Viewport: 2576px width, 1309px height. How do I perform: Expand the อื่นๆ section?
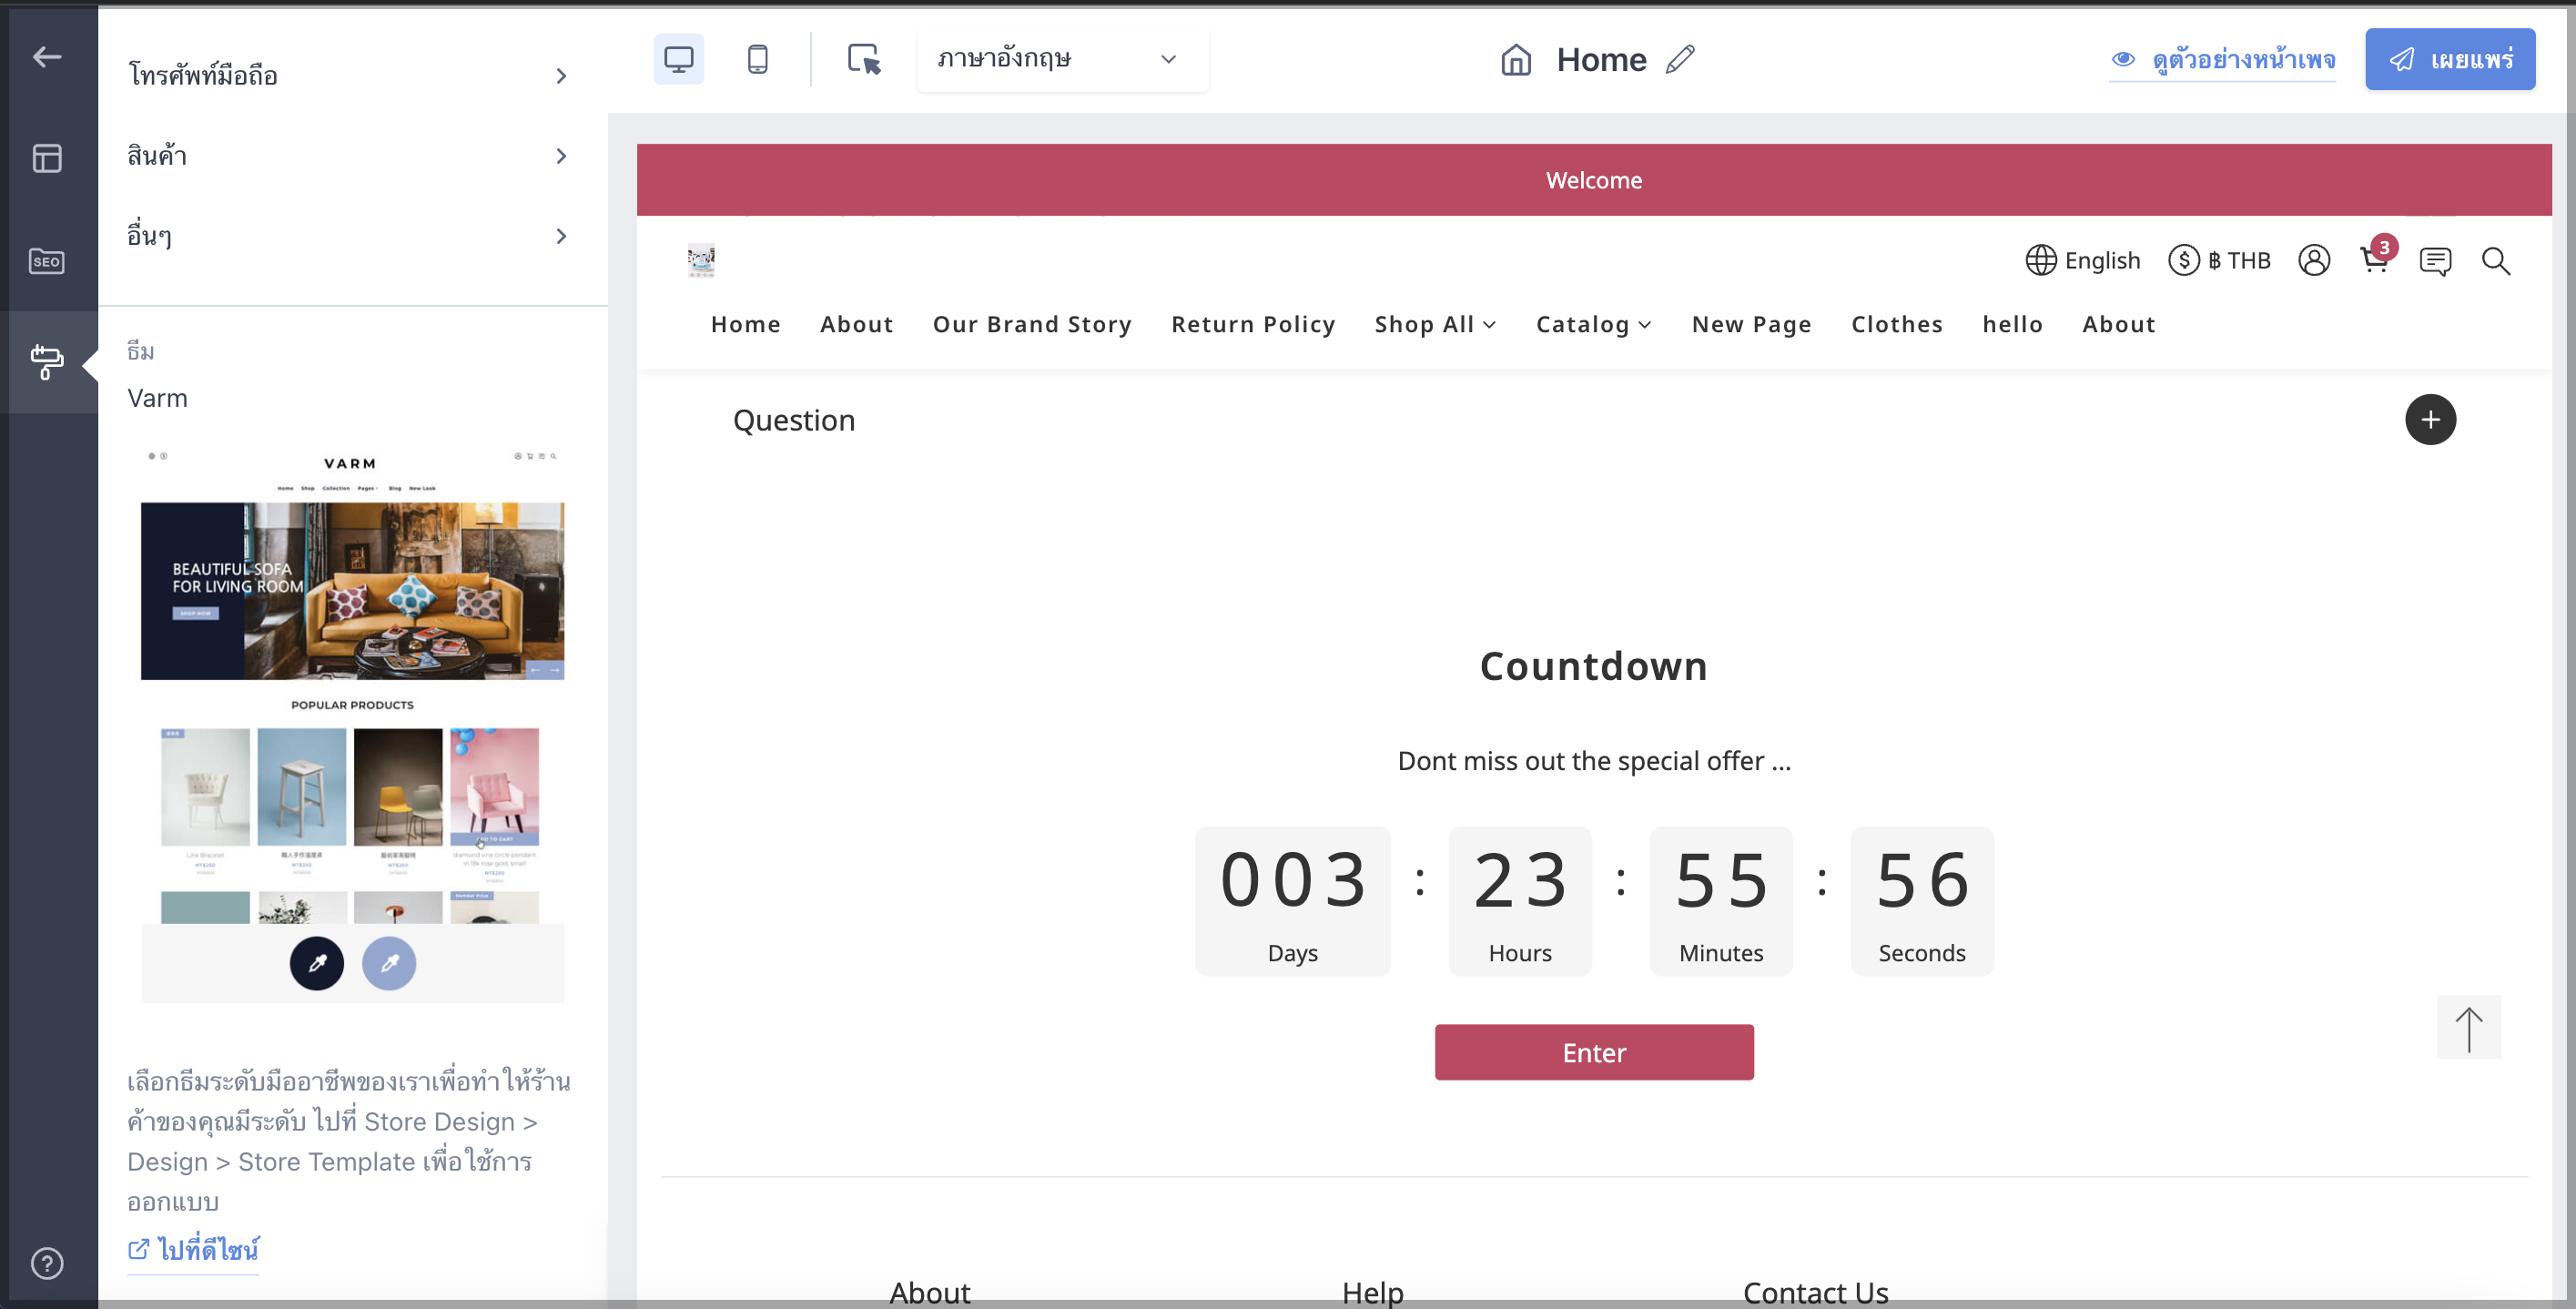coord(347,236)
